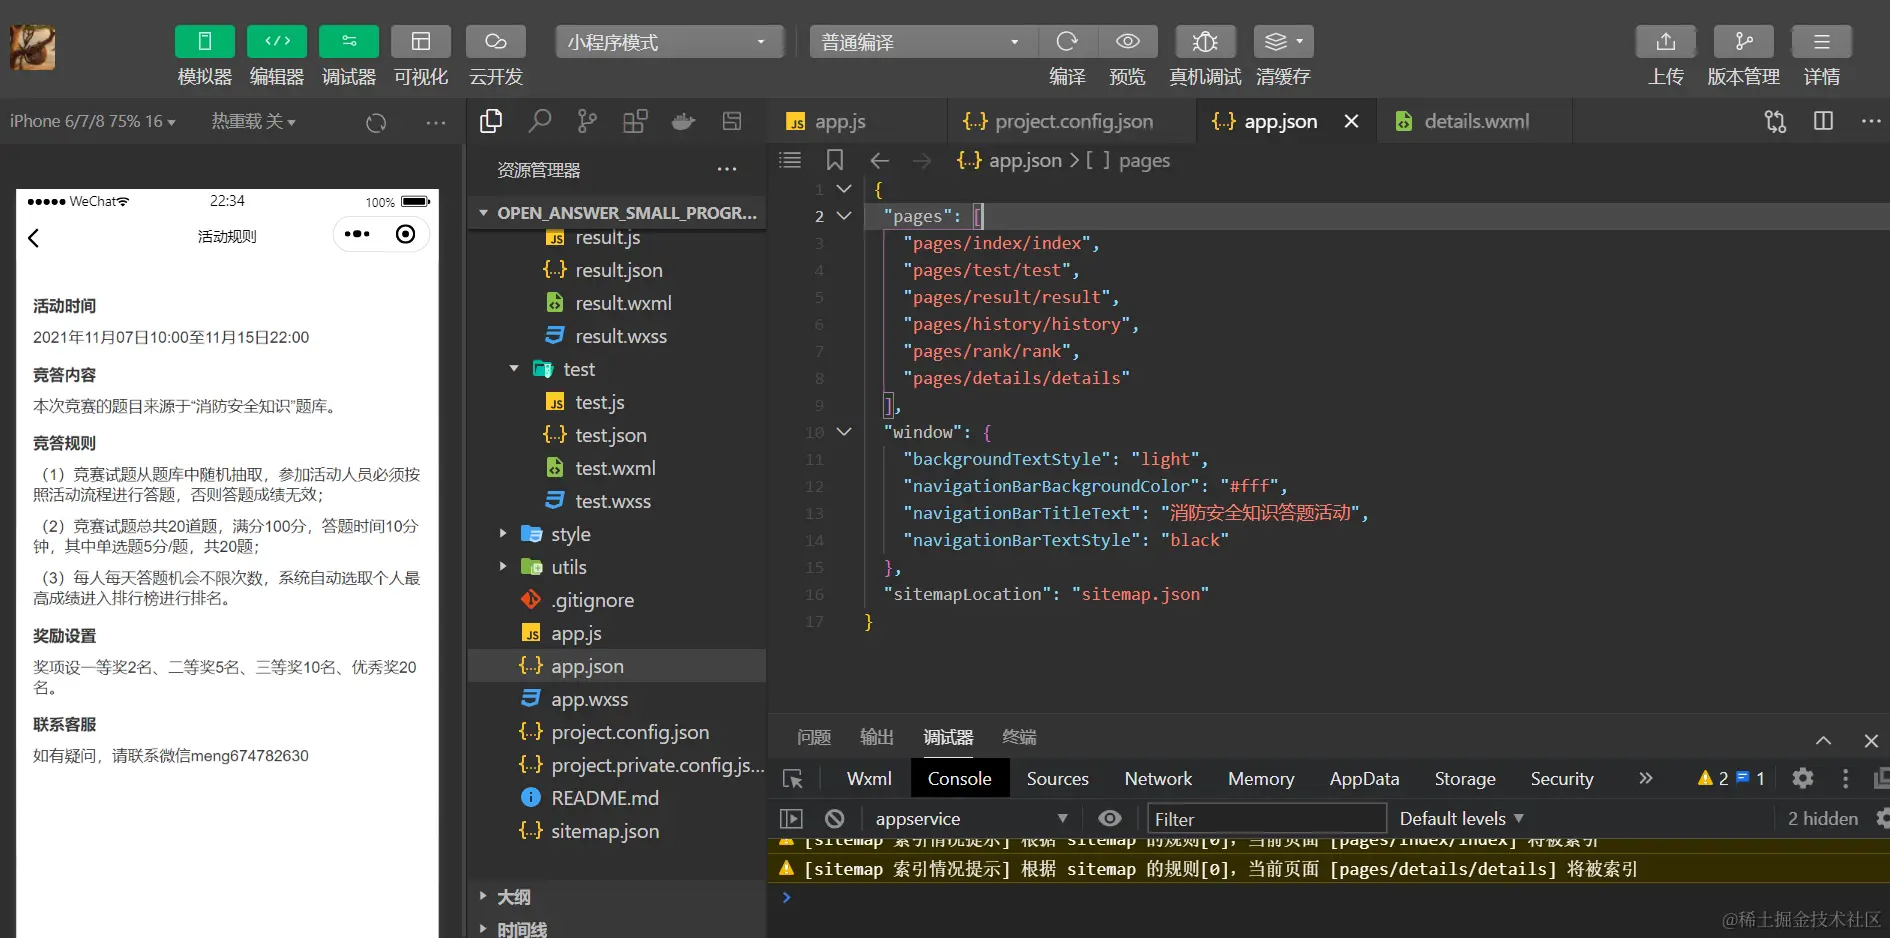
Task: Click the back arrow in the simulator
Action: [x=34, y=238]
